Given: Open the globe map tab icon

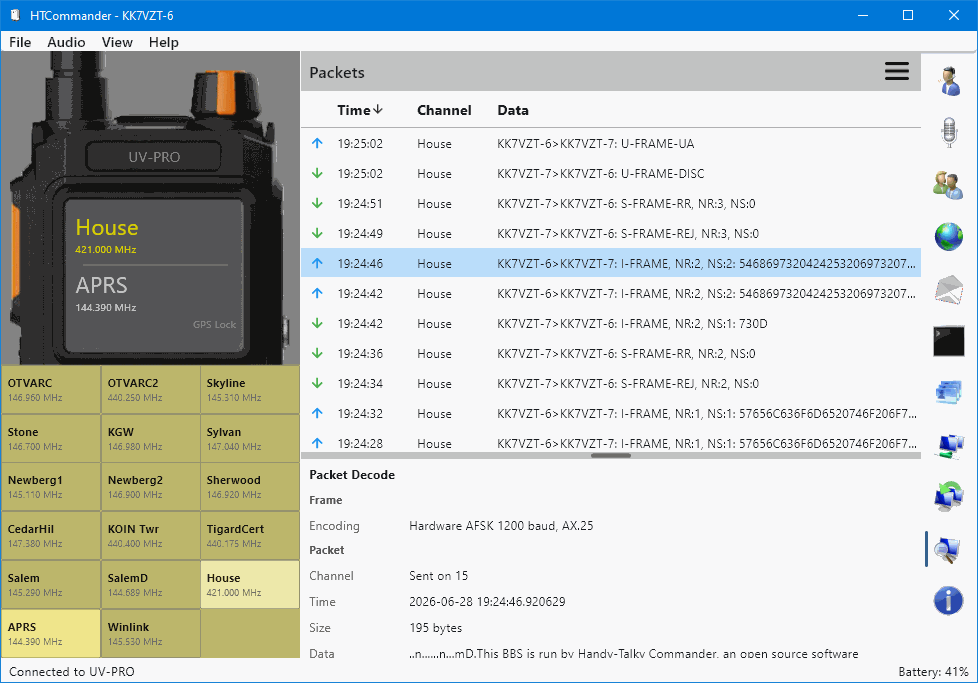Looking at the screenshot, I should 949,237.
